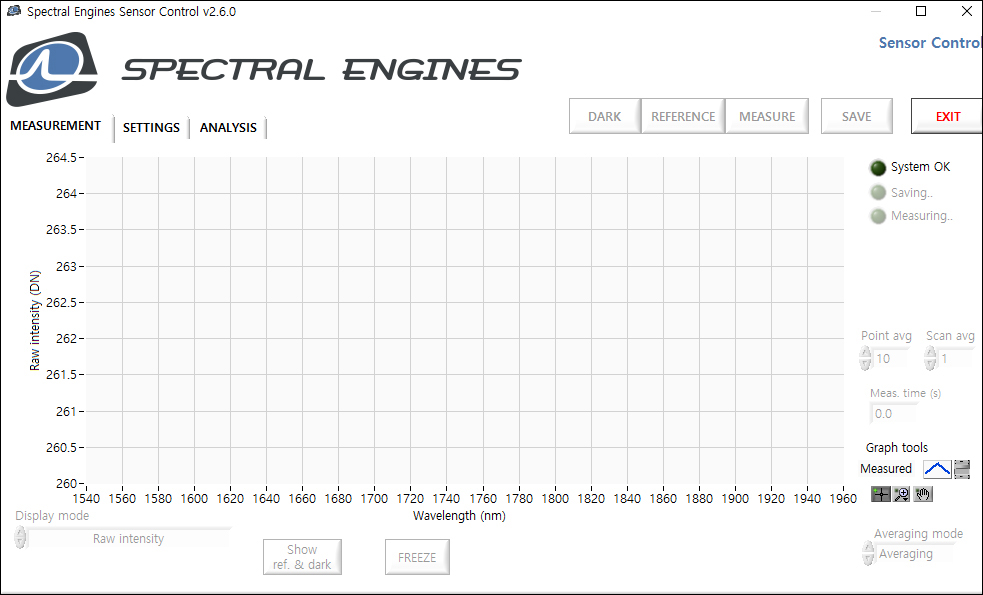Take a REFERENCE measurement
Viewport: 983px width, 595px height.
[683, 116]
